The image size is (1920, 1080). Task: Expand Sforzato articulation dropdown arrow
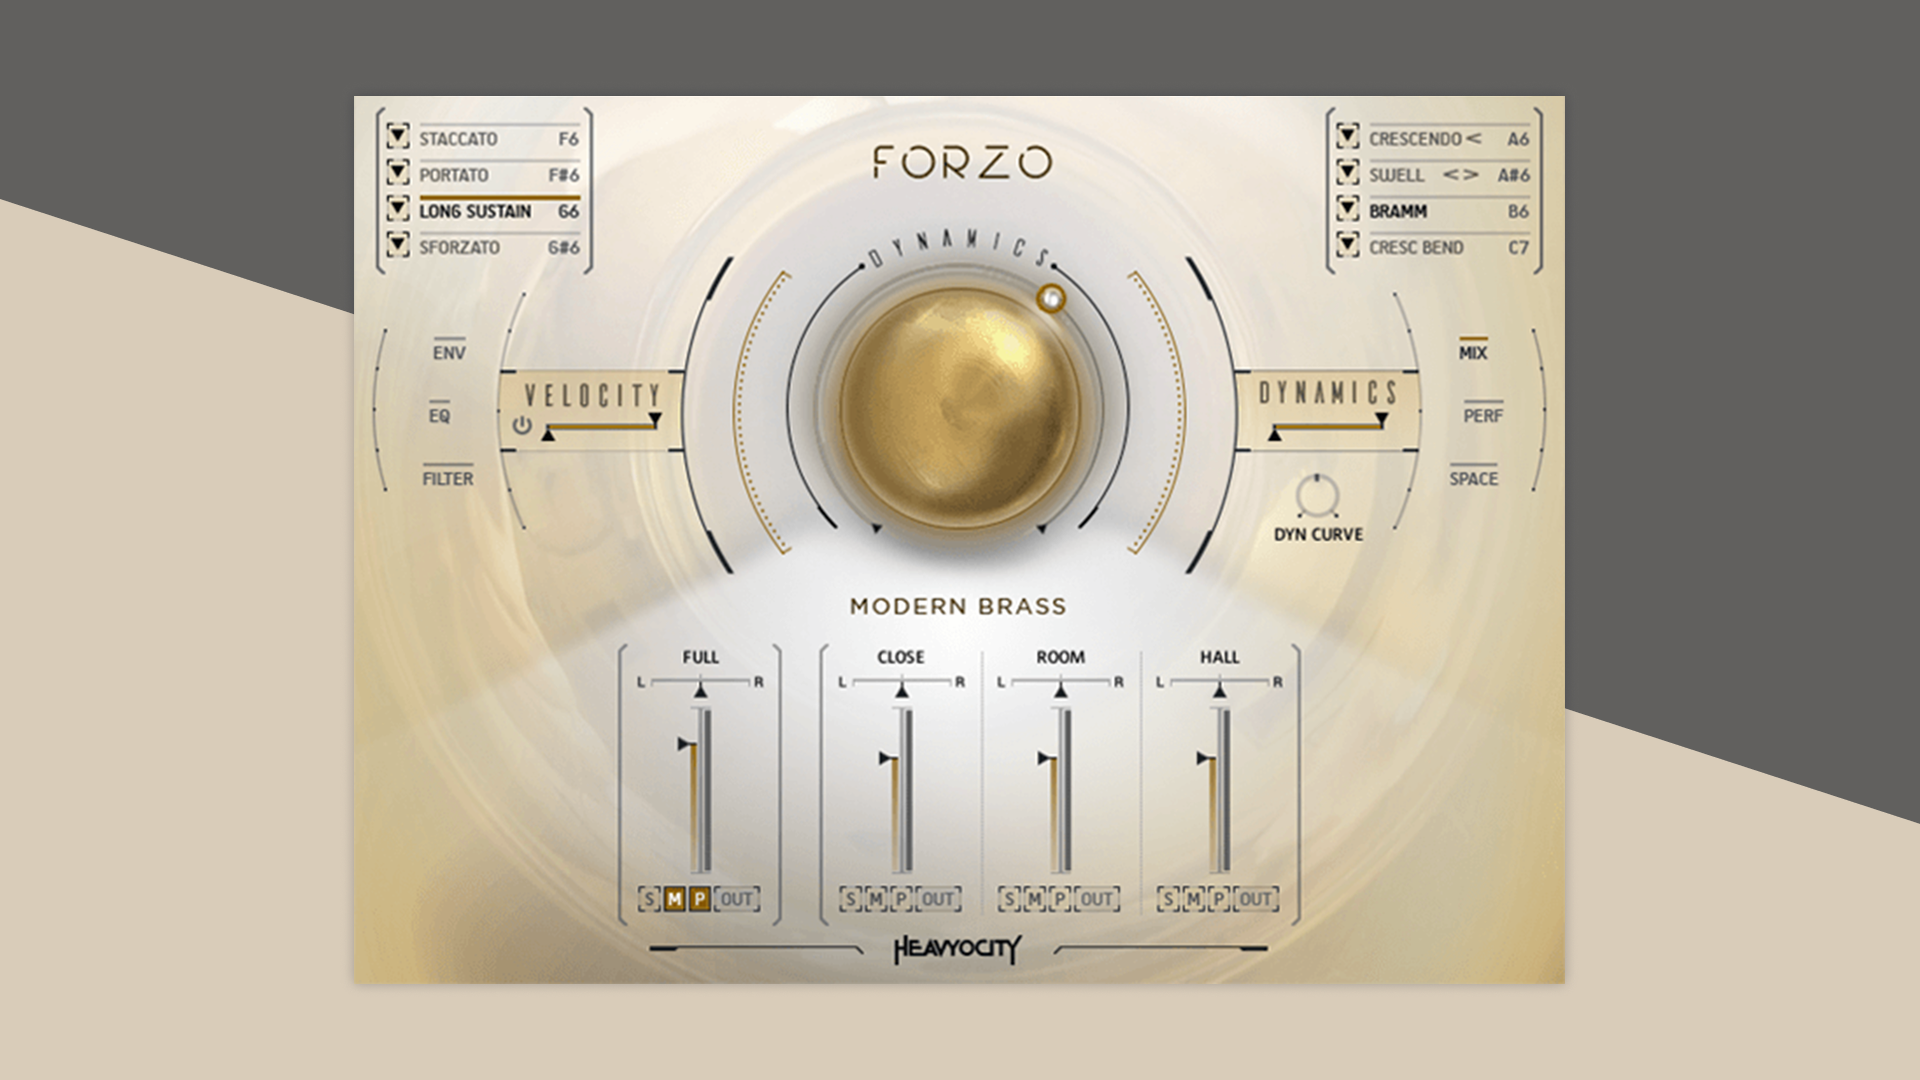coord(398,245)
